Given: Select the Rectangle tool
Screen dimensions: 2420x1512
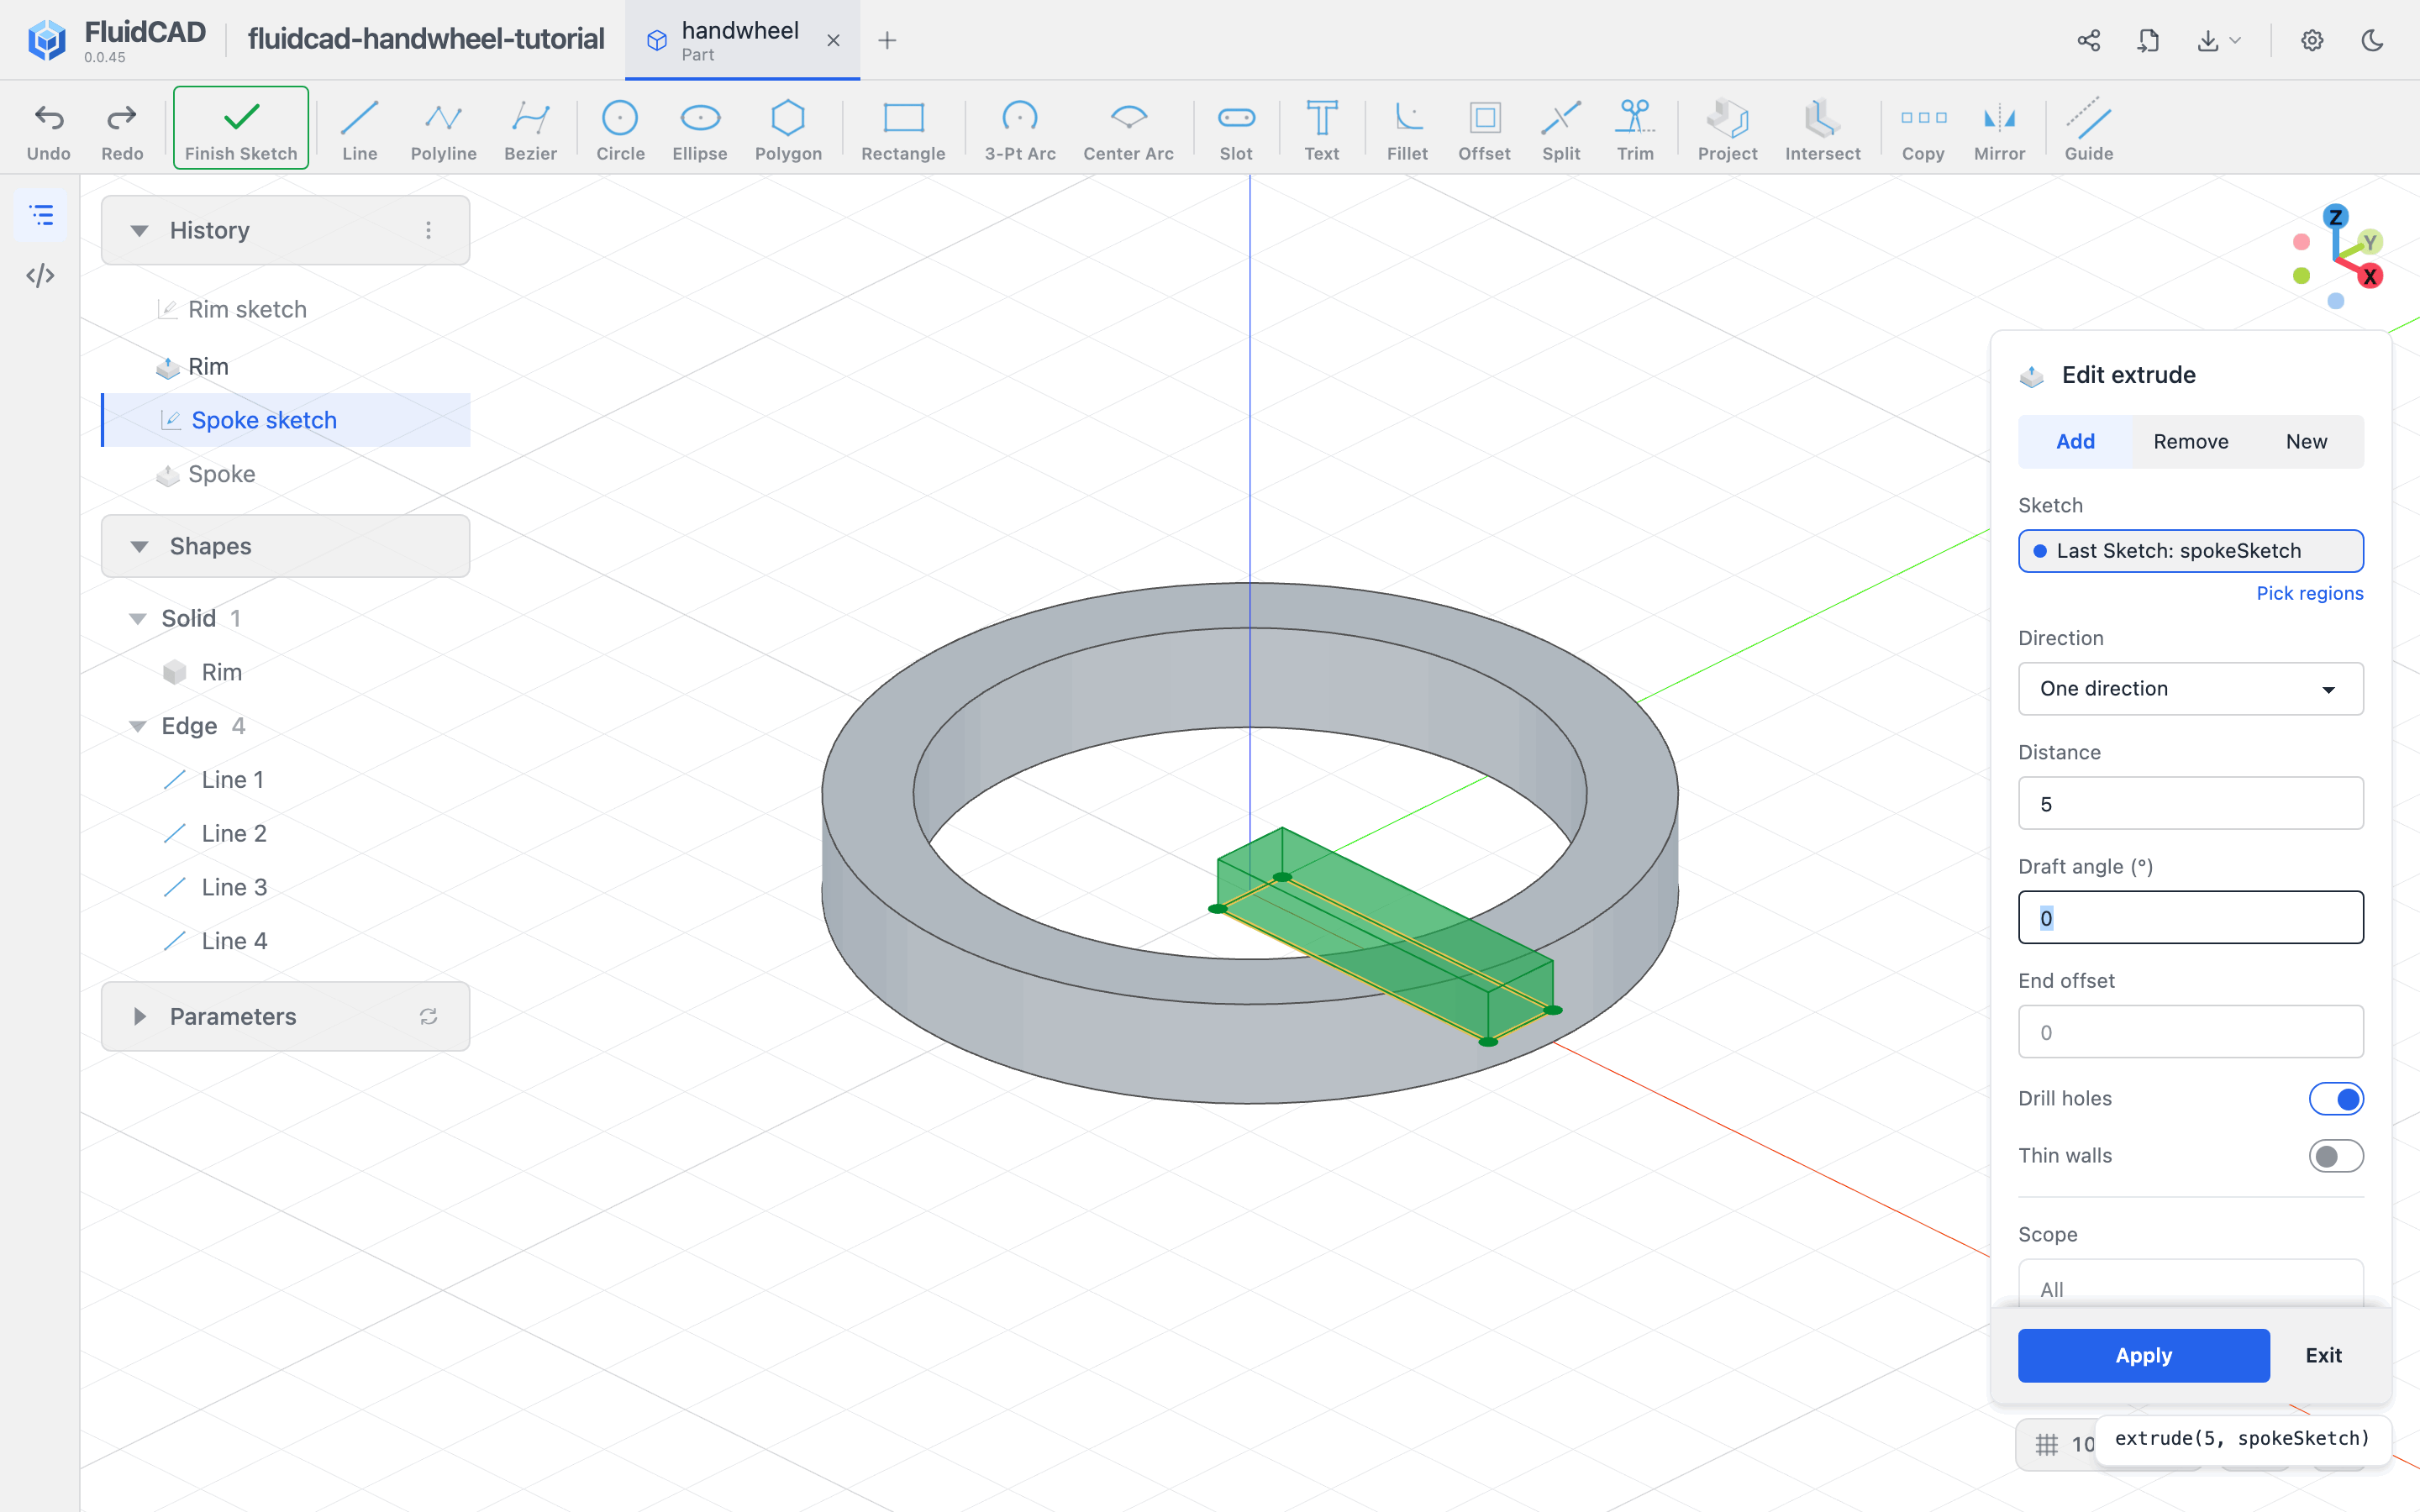Looking at the screenshot, I should point(903,129).
